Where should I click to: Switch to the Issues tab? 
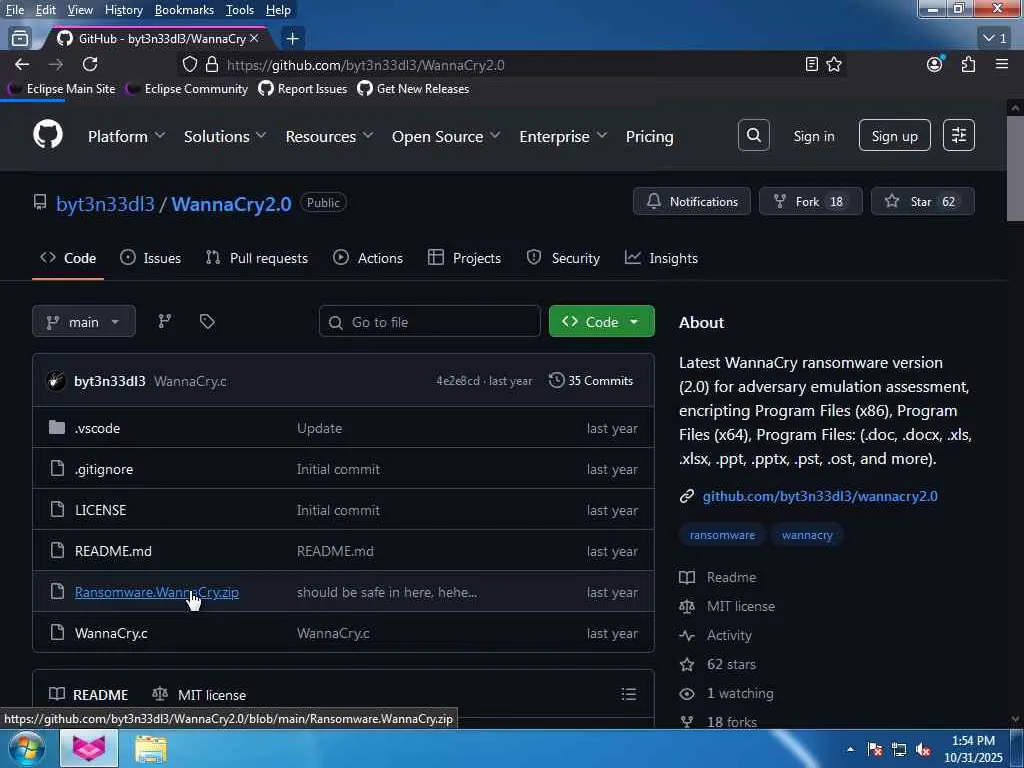click(x=151, y=258)
